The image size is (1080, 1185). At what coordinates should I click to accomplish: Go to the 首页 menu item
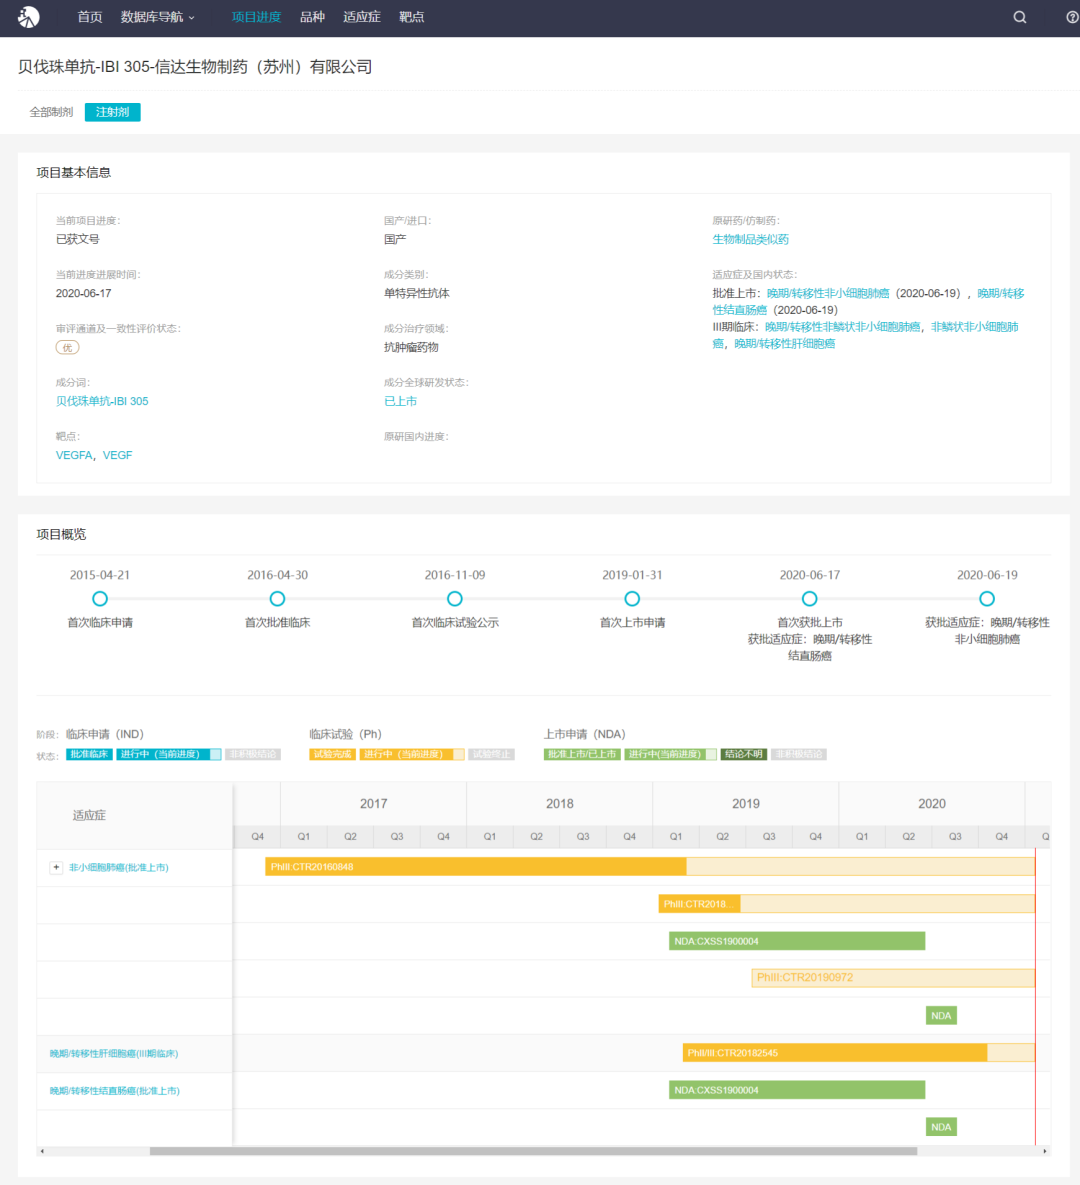pos(90,17)
